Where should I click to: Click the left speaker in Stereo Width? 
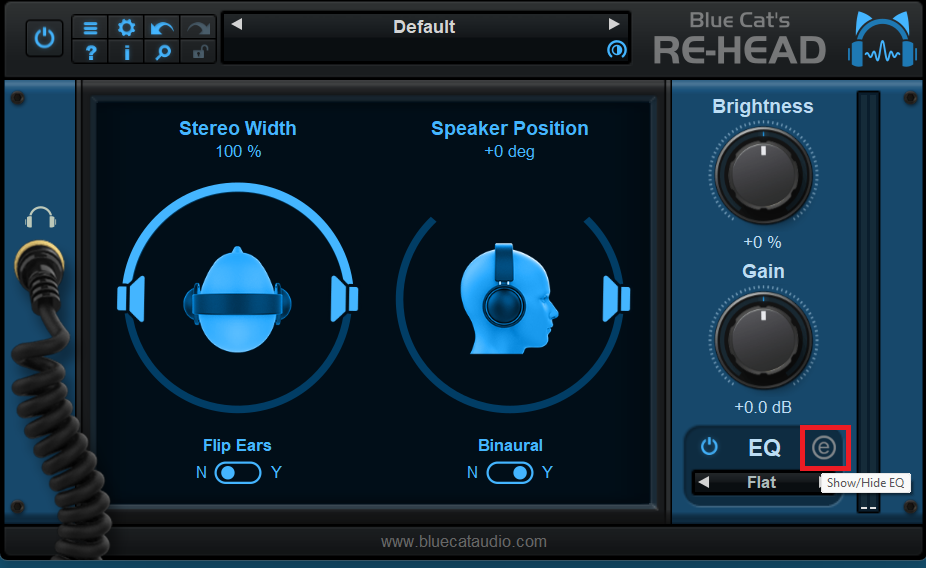(131, 299)
